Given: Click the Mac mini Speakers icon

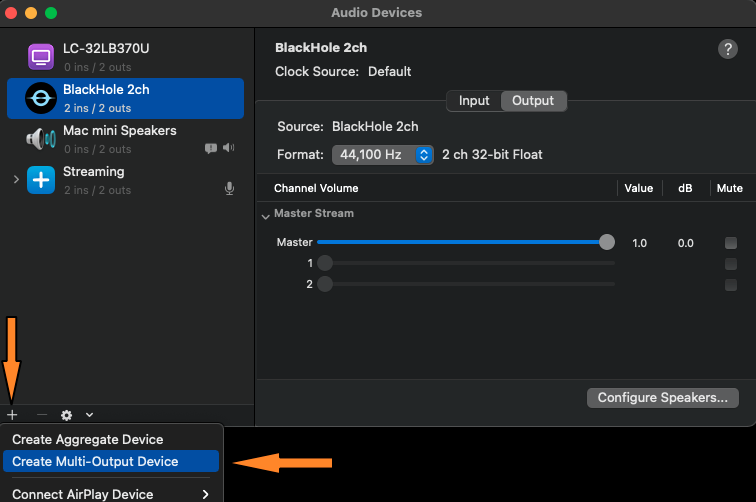Looking at the screenshot, I should pyautogui.click(x=40, y=139).
